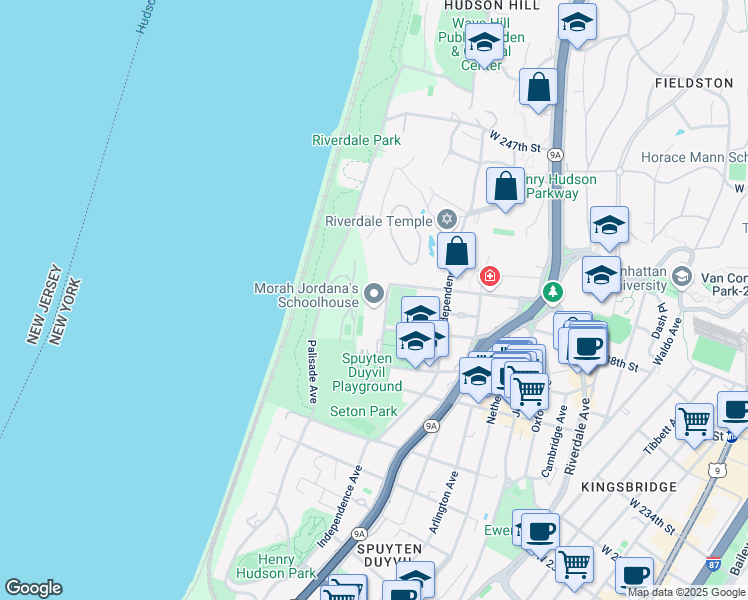Click the school marker beside 9A near Netherland Ave
748x600 pixels.
coord(478,377)
